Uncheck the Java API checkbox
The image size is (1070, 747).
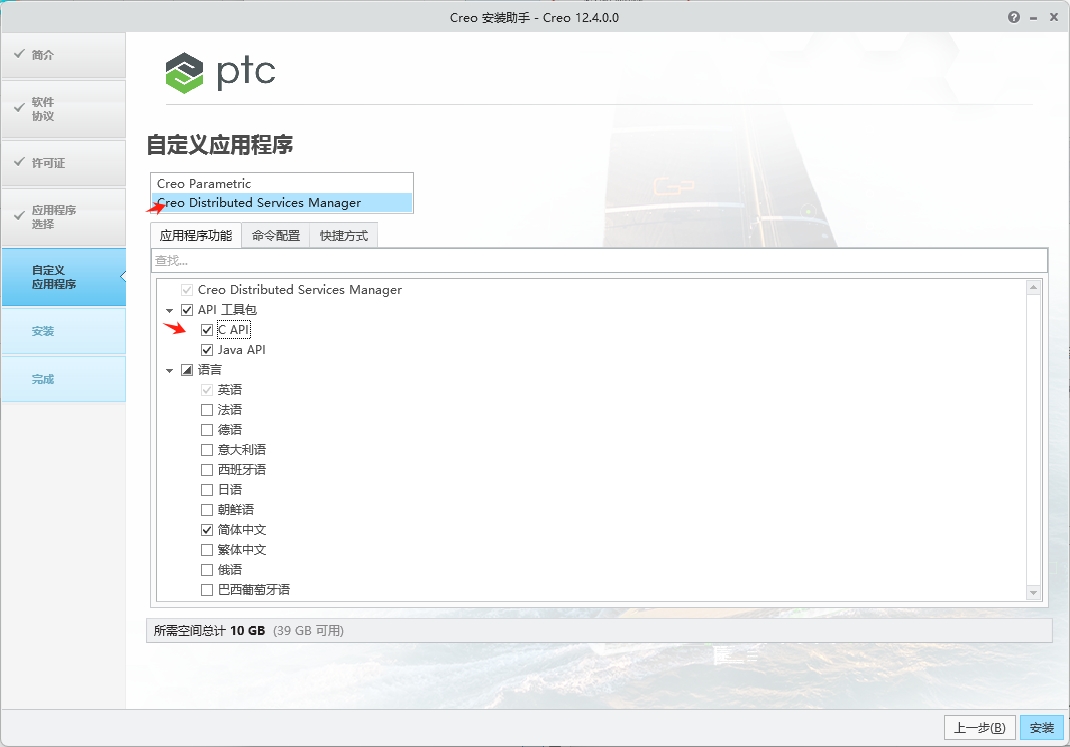coord(207,350)
